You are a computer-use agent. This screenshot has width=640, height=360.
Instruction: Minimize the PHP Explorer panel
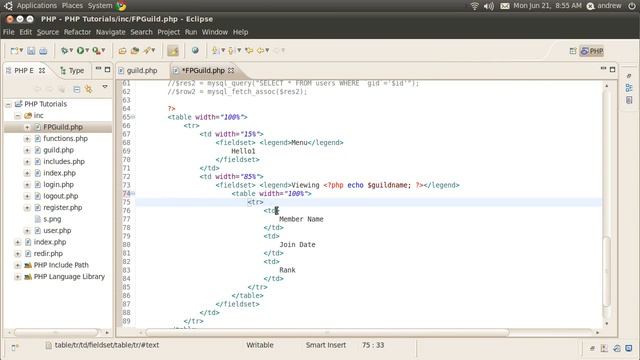[98, 69]
